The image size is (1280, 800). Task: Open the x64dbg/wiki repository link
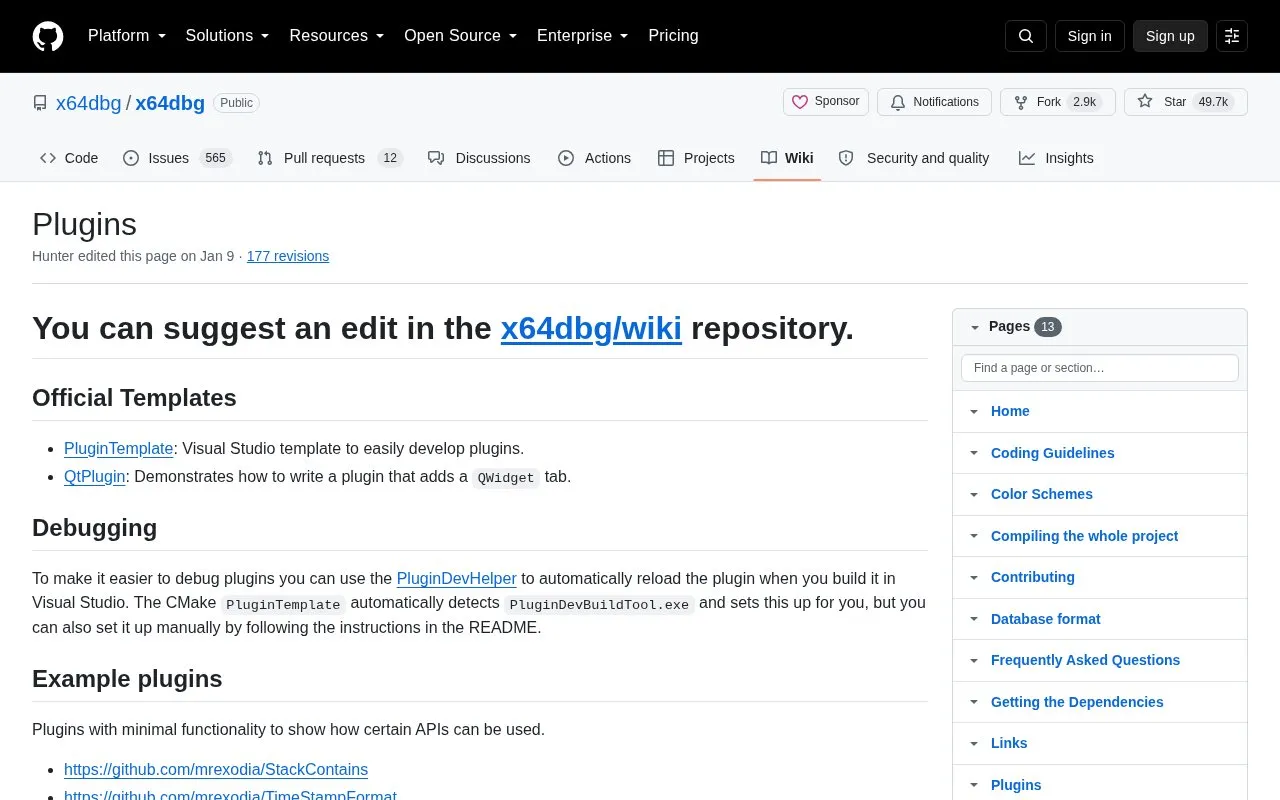(591, 328)
